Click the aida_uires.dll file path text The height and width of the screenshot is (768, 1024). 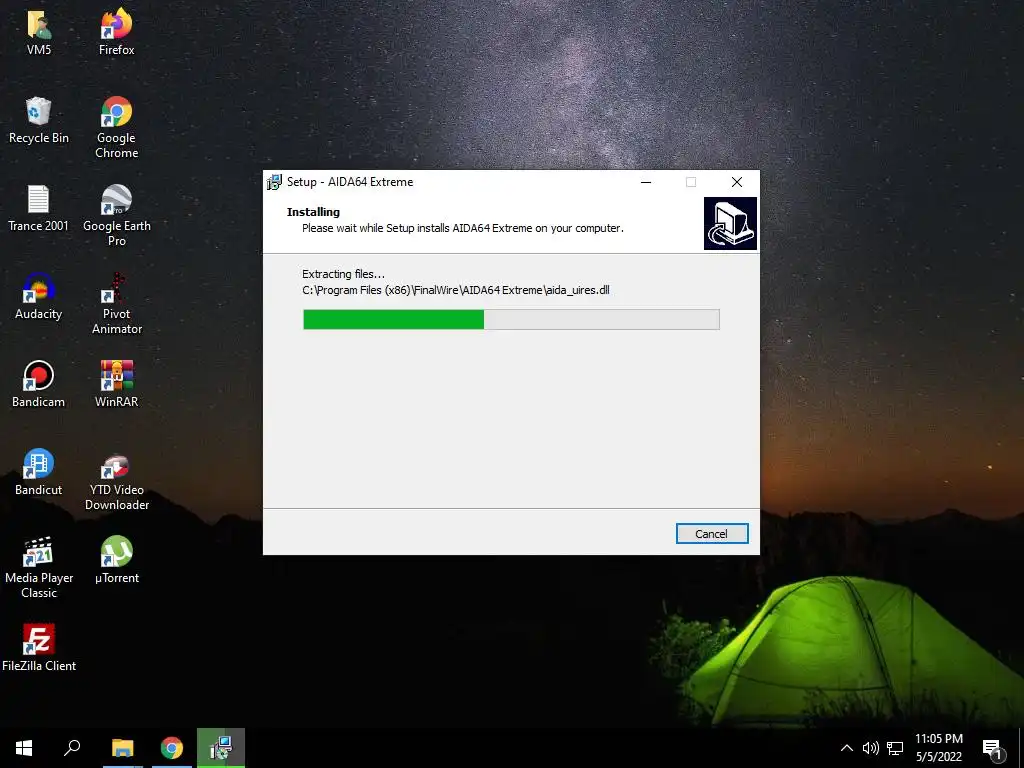click(456, 290)
